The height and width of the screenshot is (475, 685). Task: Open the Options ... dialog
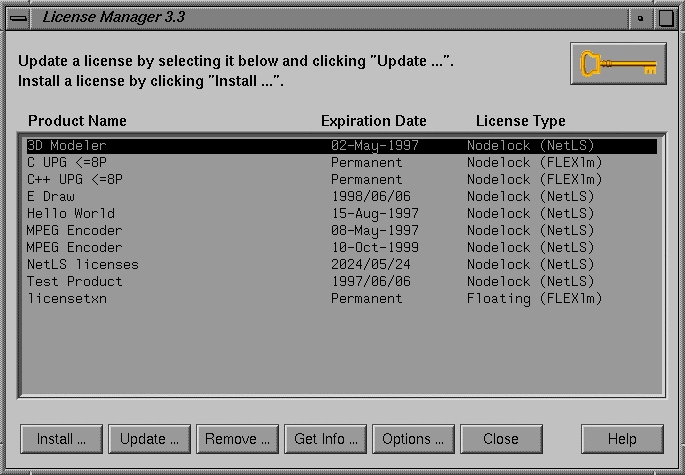pyautogui.click(x=413, y=439)
